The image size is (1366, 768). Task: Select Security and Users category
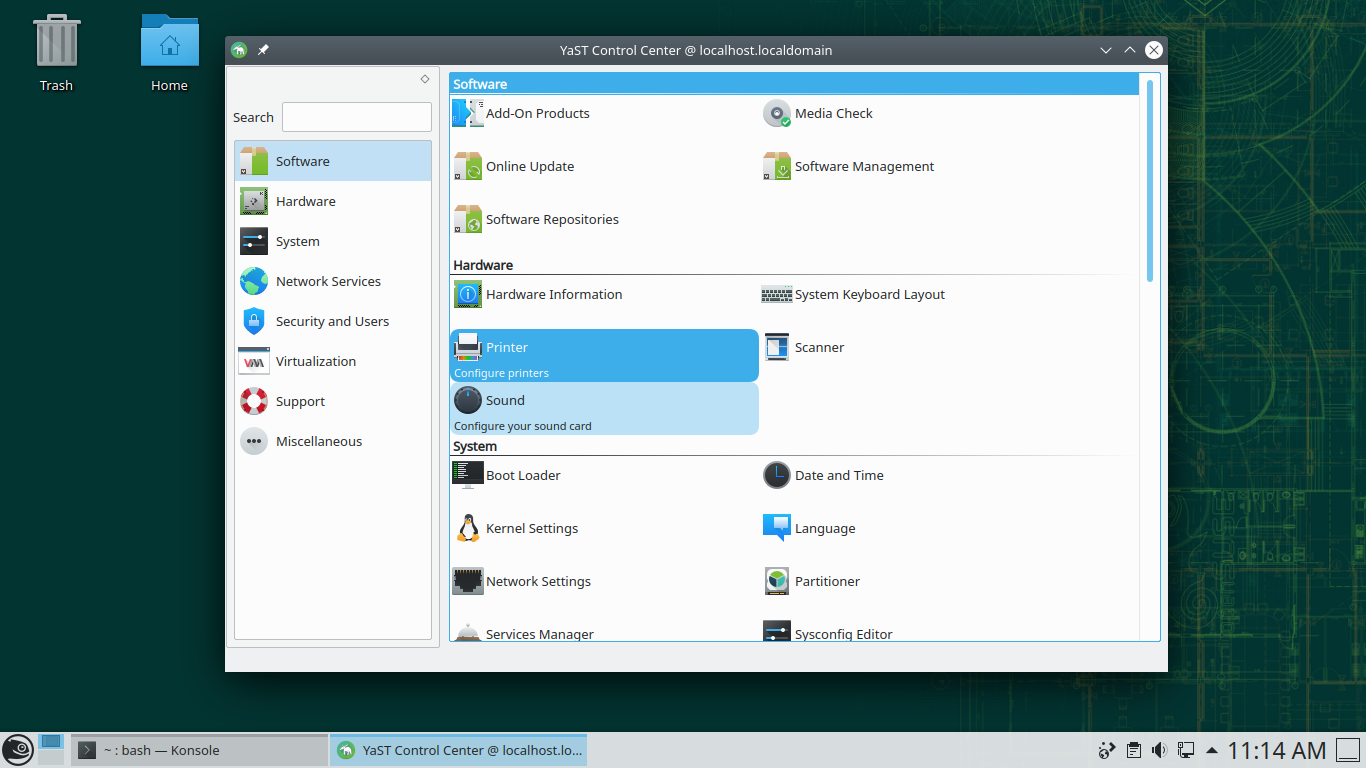tap(333, 321)
